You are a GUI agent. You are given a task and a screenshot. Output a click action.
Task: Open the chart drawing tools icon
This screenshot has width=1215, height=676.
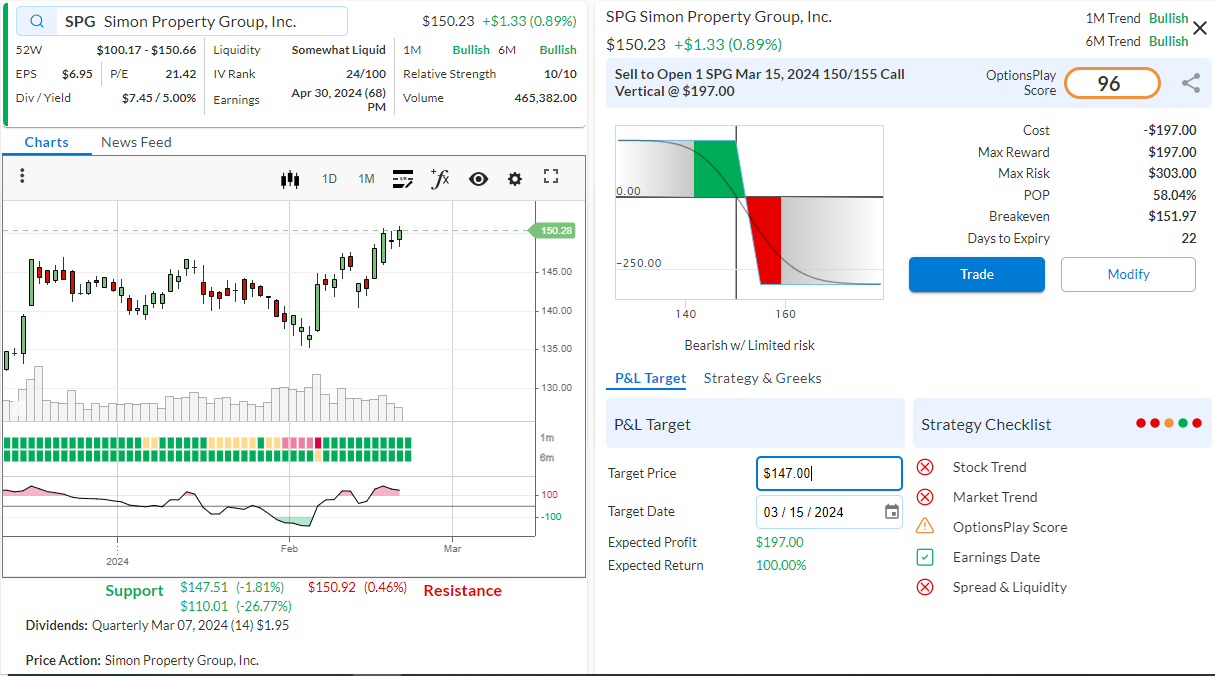[x=403, y=179]
